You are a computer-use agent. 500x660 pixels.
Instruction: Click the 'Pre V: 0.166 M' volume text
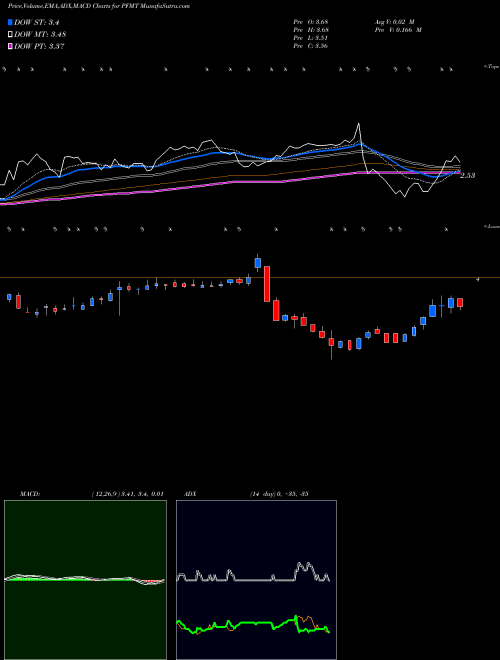[x=399, y=30]
